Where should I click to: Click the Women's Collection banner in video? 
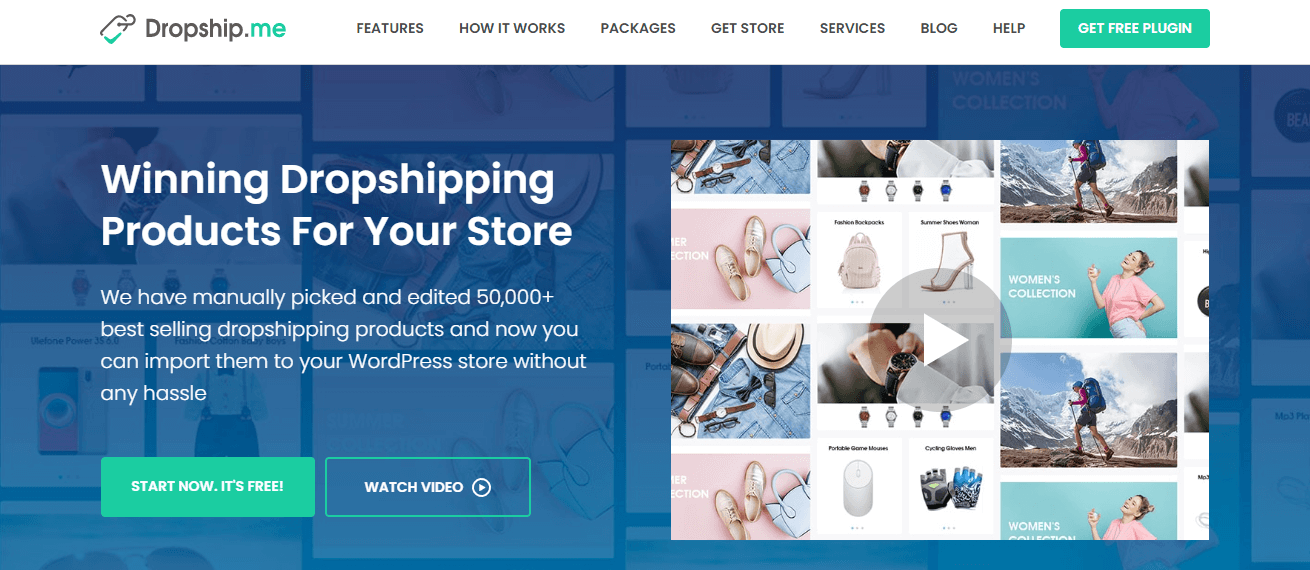coord(1089,287)
